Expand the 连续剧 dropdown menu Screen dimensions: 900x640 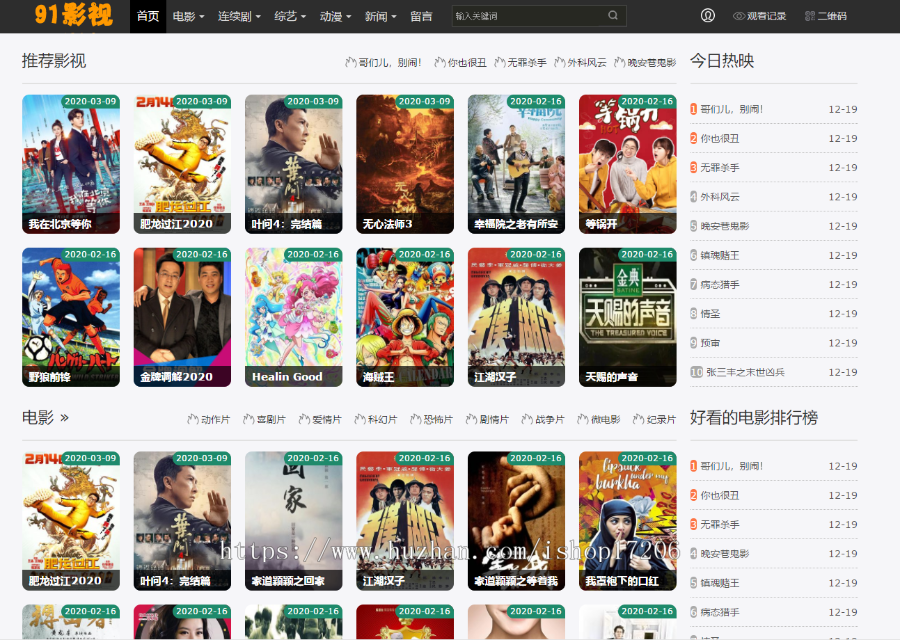pos(239,16)
